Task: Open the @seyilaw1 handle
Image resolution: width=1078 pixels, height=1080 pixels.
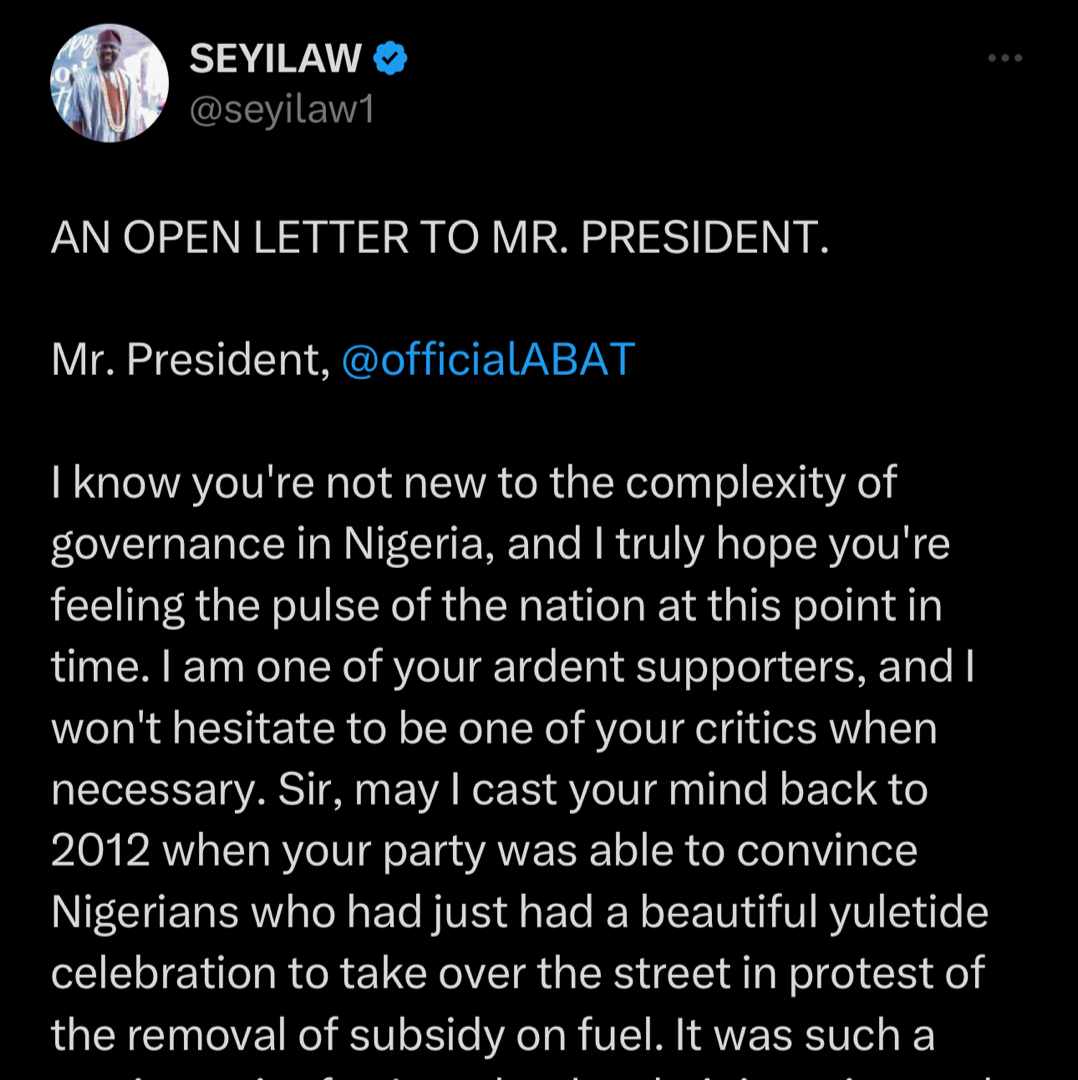Action: 282,110
